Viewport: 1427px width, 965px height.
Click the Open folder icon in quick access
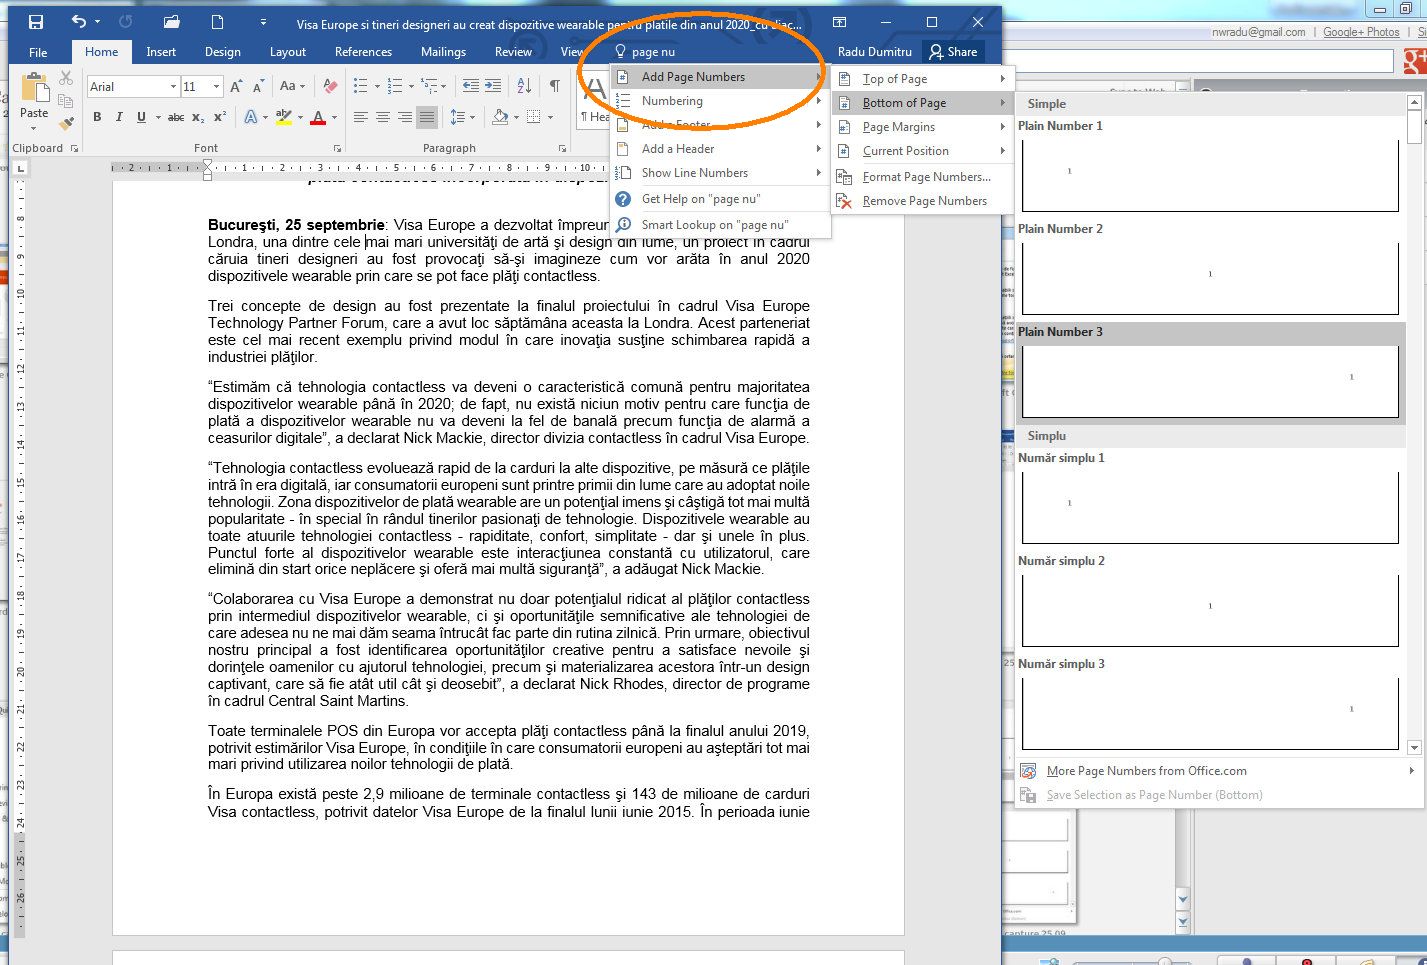[x=172, y=22]
